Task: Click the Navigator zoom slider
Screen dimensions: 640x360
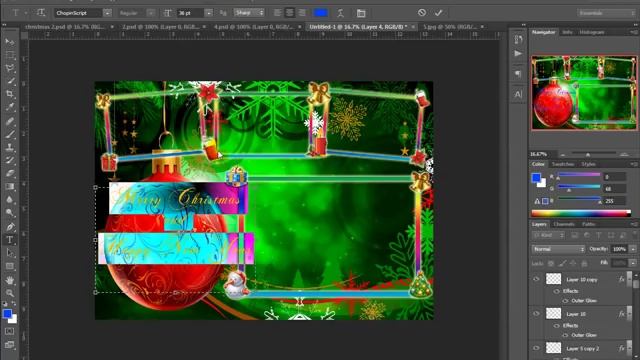Action: click(x=588, y=154)
